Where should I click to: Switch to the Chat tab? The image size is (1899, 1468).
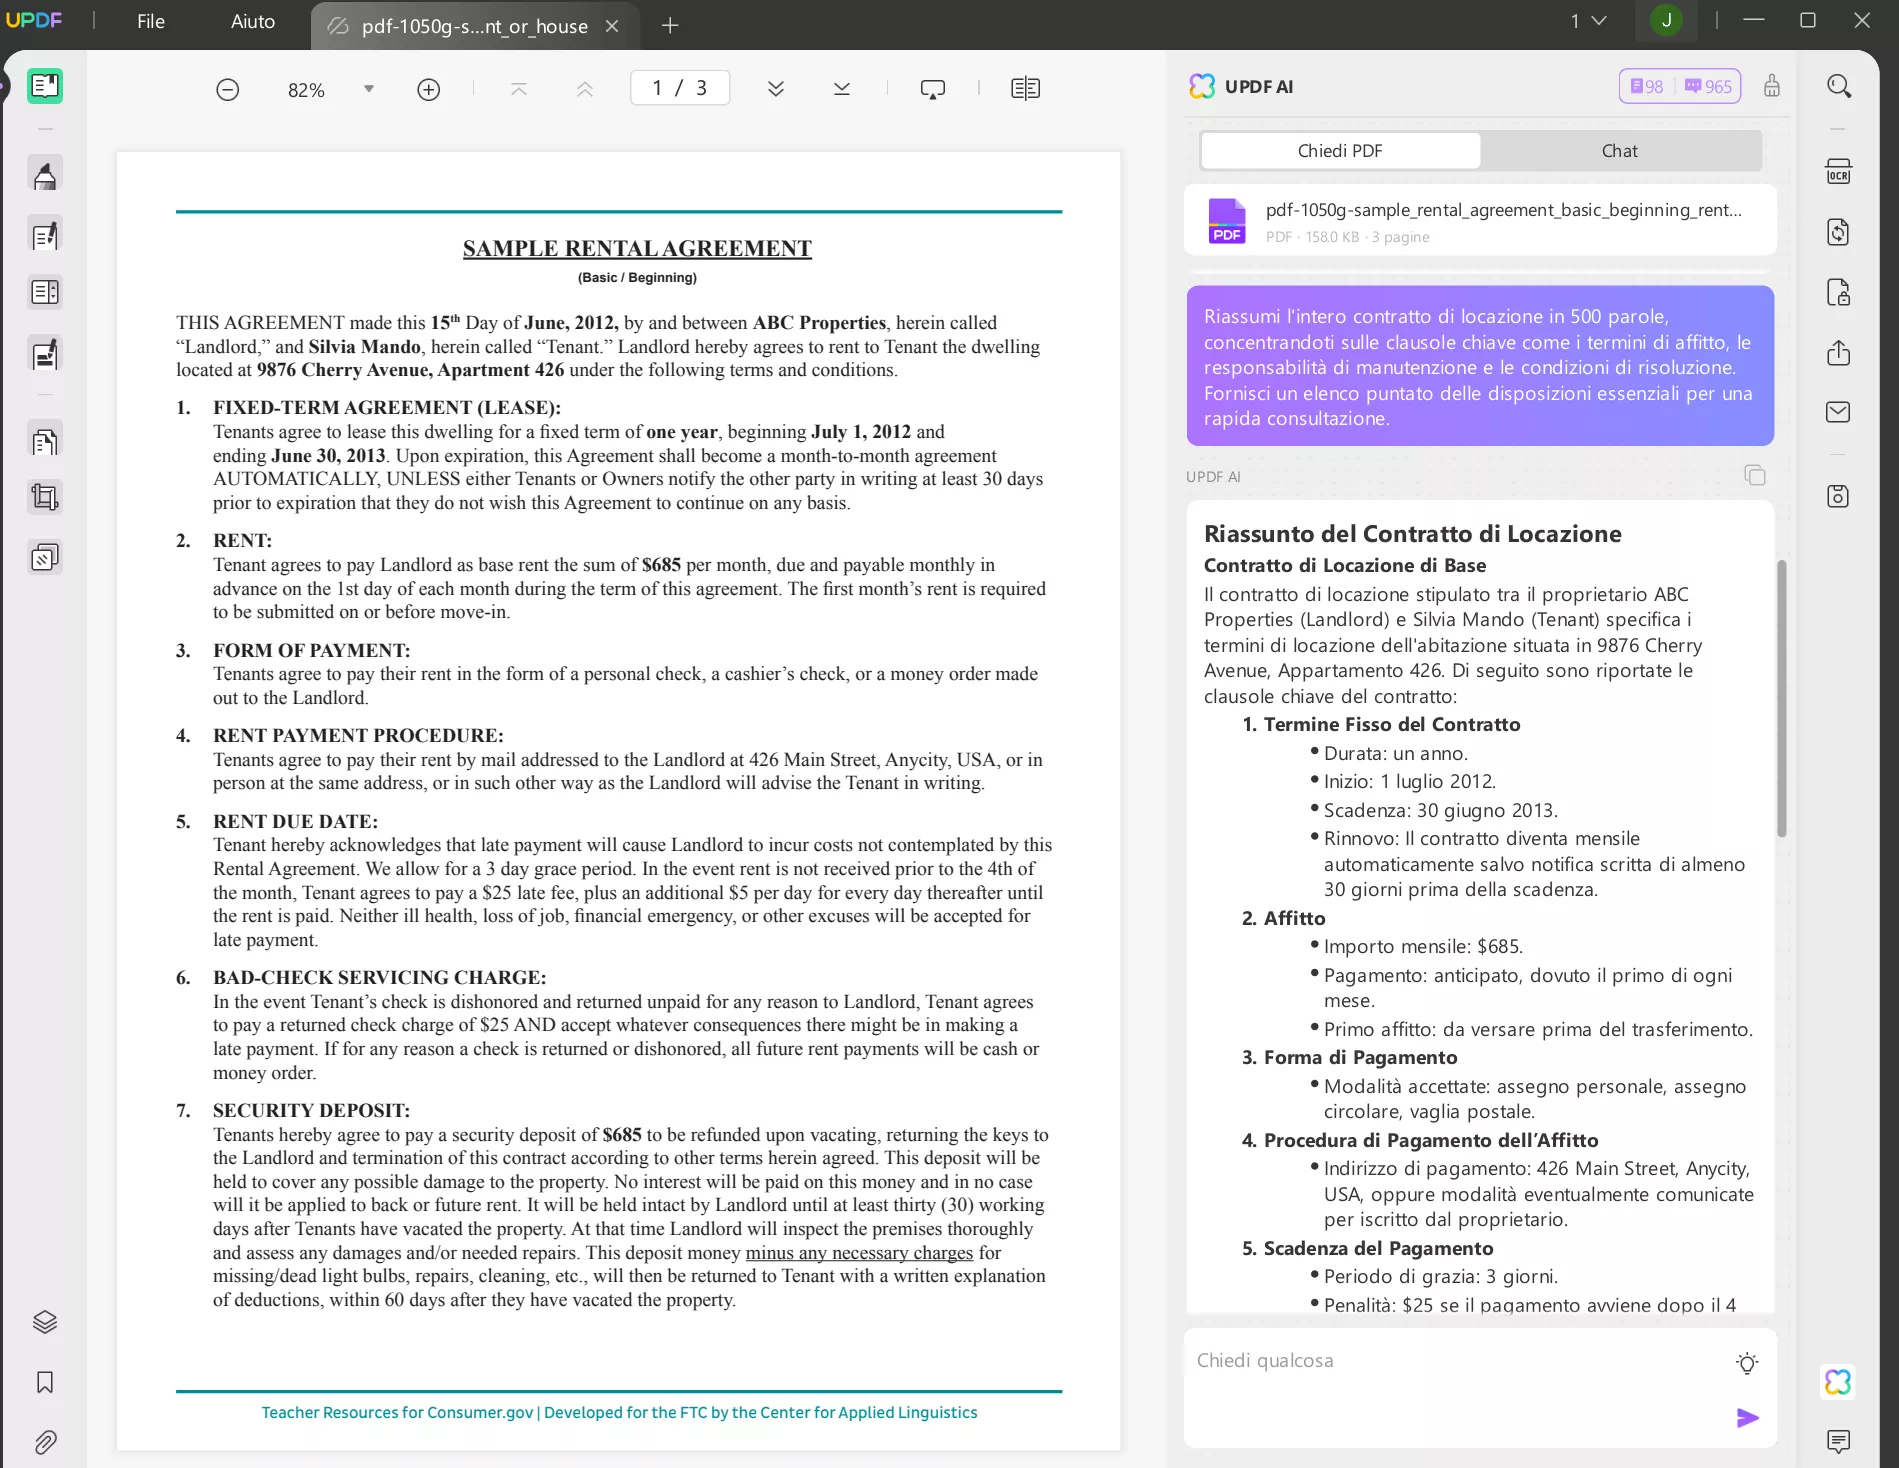pyautogui.click(x=1620, y=151)
